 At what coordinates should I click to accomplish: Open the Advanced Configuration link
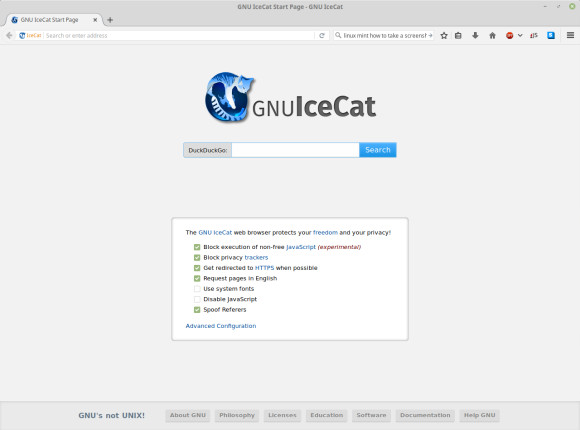click(221, 326)
